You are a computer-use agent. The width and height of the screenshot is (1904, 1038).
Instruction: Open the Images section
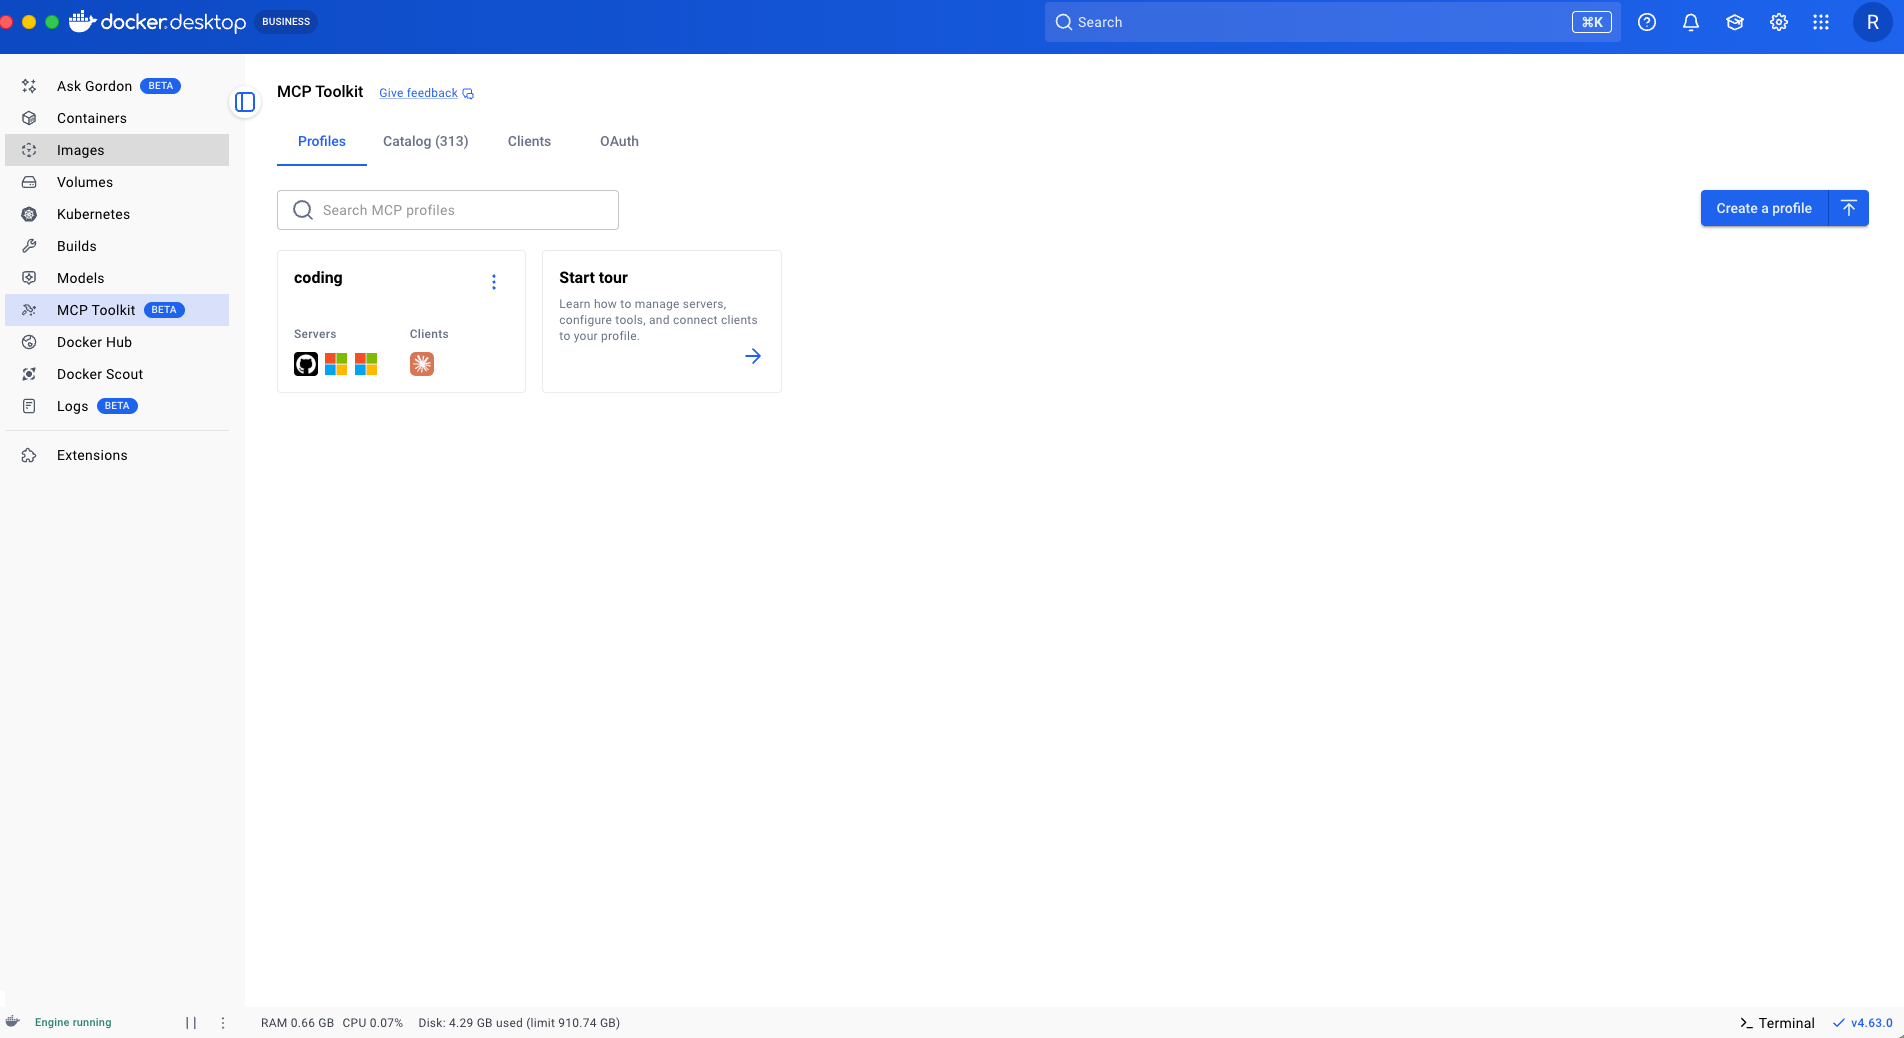(x=117, y=150)
